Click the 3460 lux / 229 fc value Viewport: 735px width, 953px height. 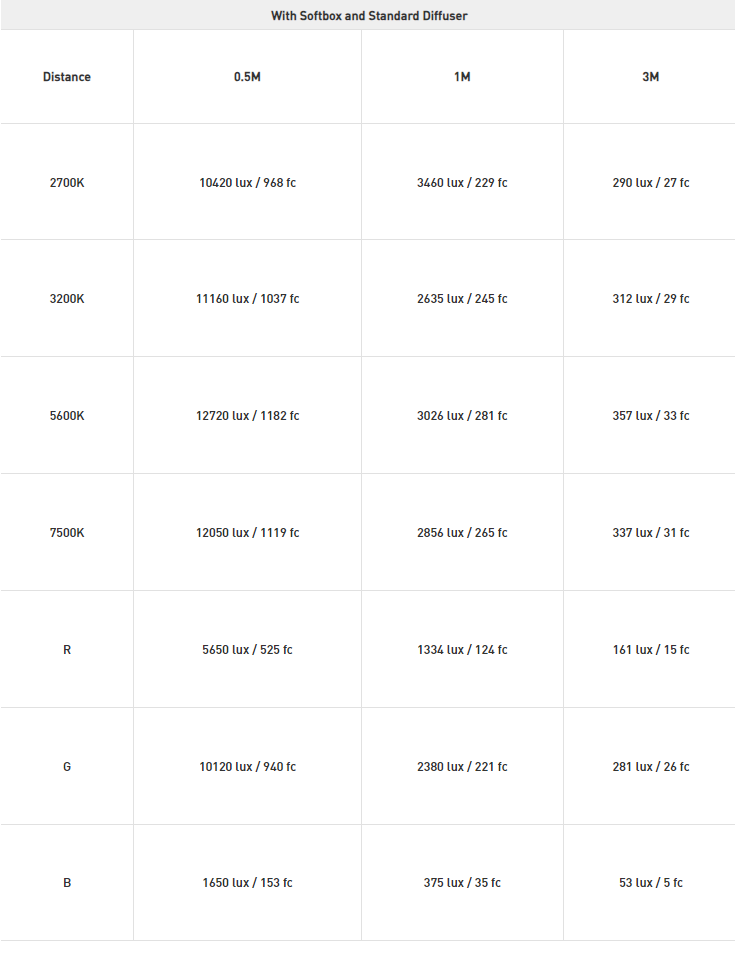pyautogui.click(x=462, y=183)
